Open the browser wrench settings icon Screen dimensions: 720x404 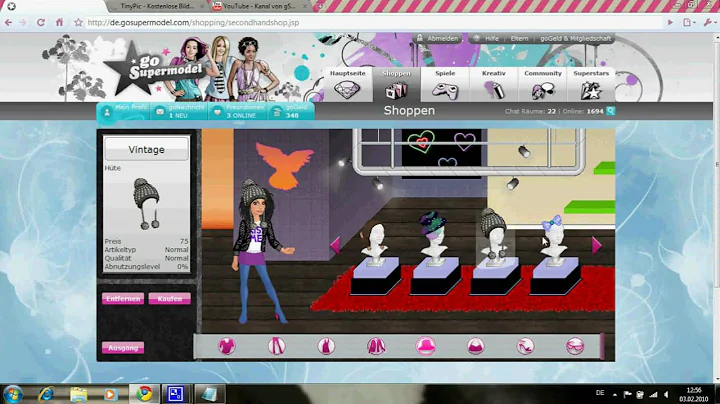tap(709, 22)
